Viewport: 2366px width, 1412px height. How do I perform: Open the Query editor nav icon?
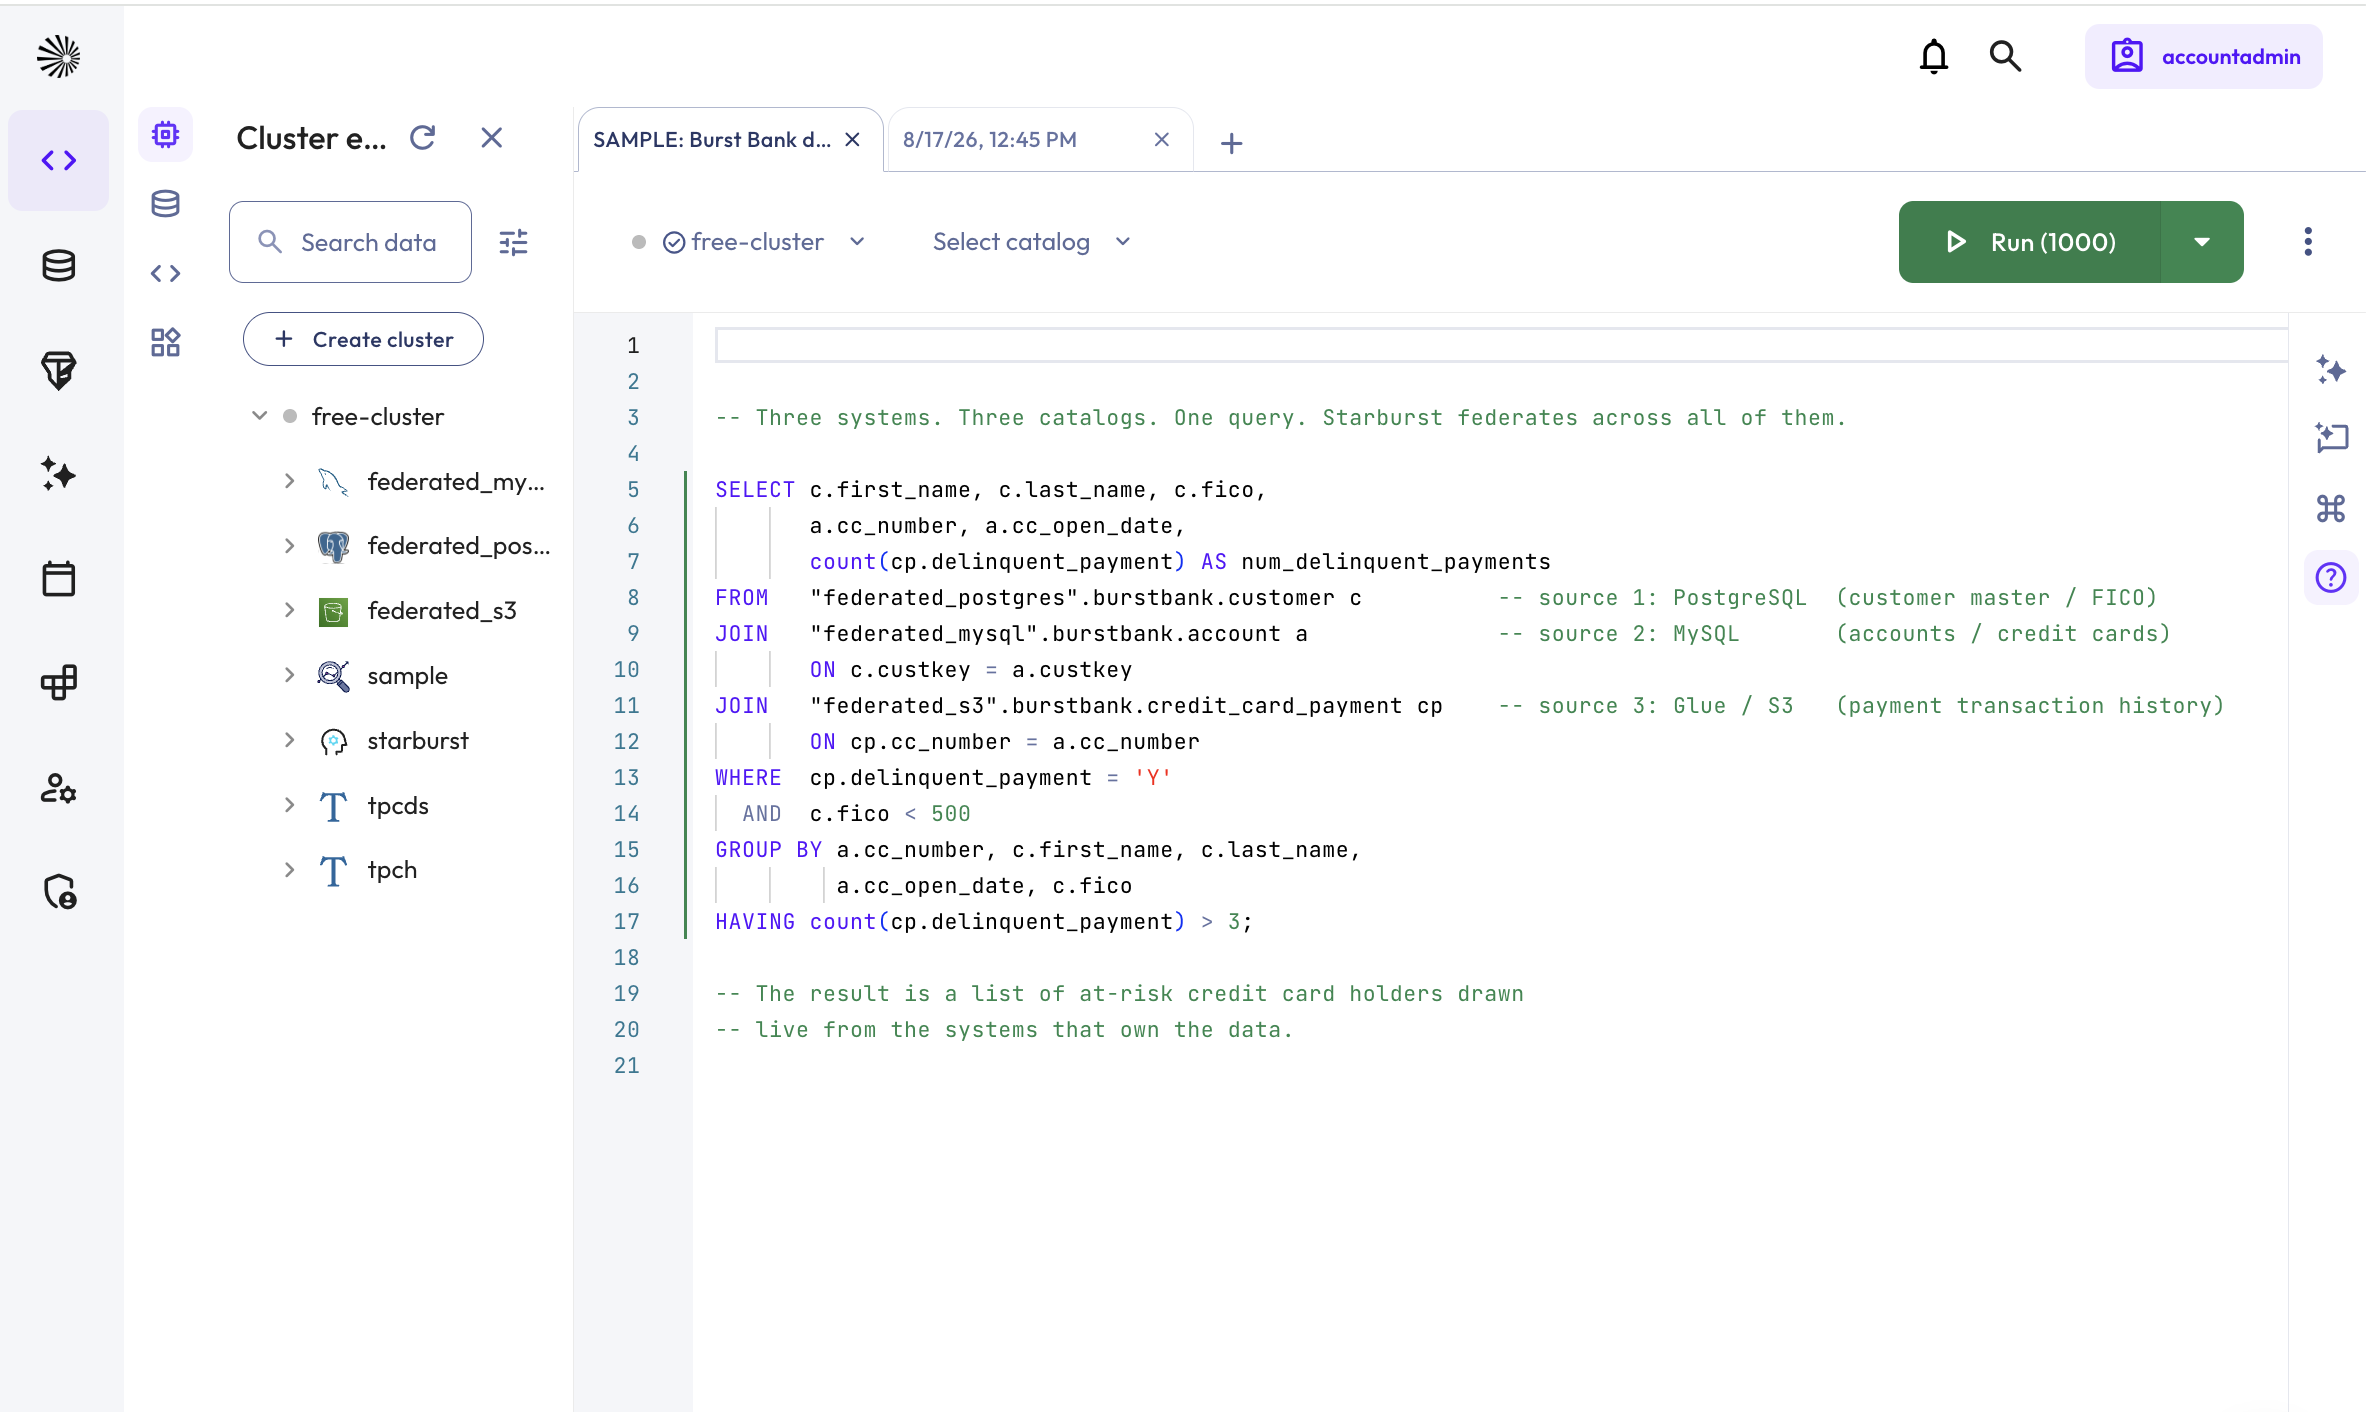click(x=58, y=160)
